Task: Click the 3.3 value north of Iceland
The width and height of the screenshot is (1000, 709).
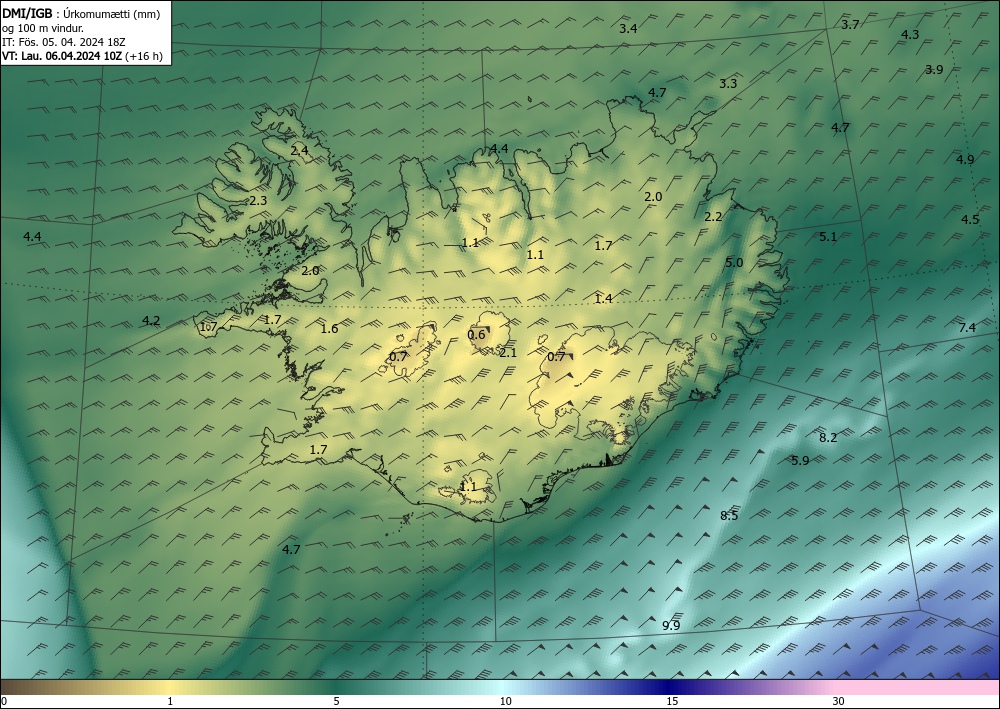Action: (x=728, y=84)
